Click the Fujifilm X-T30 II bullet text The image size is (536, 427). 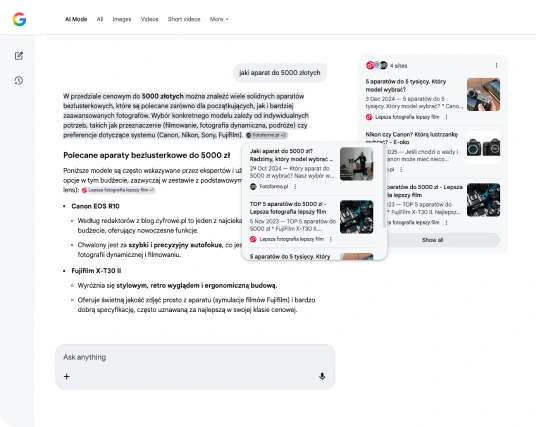point(96,271)
